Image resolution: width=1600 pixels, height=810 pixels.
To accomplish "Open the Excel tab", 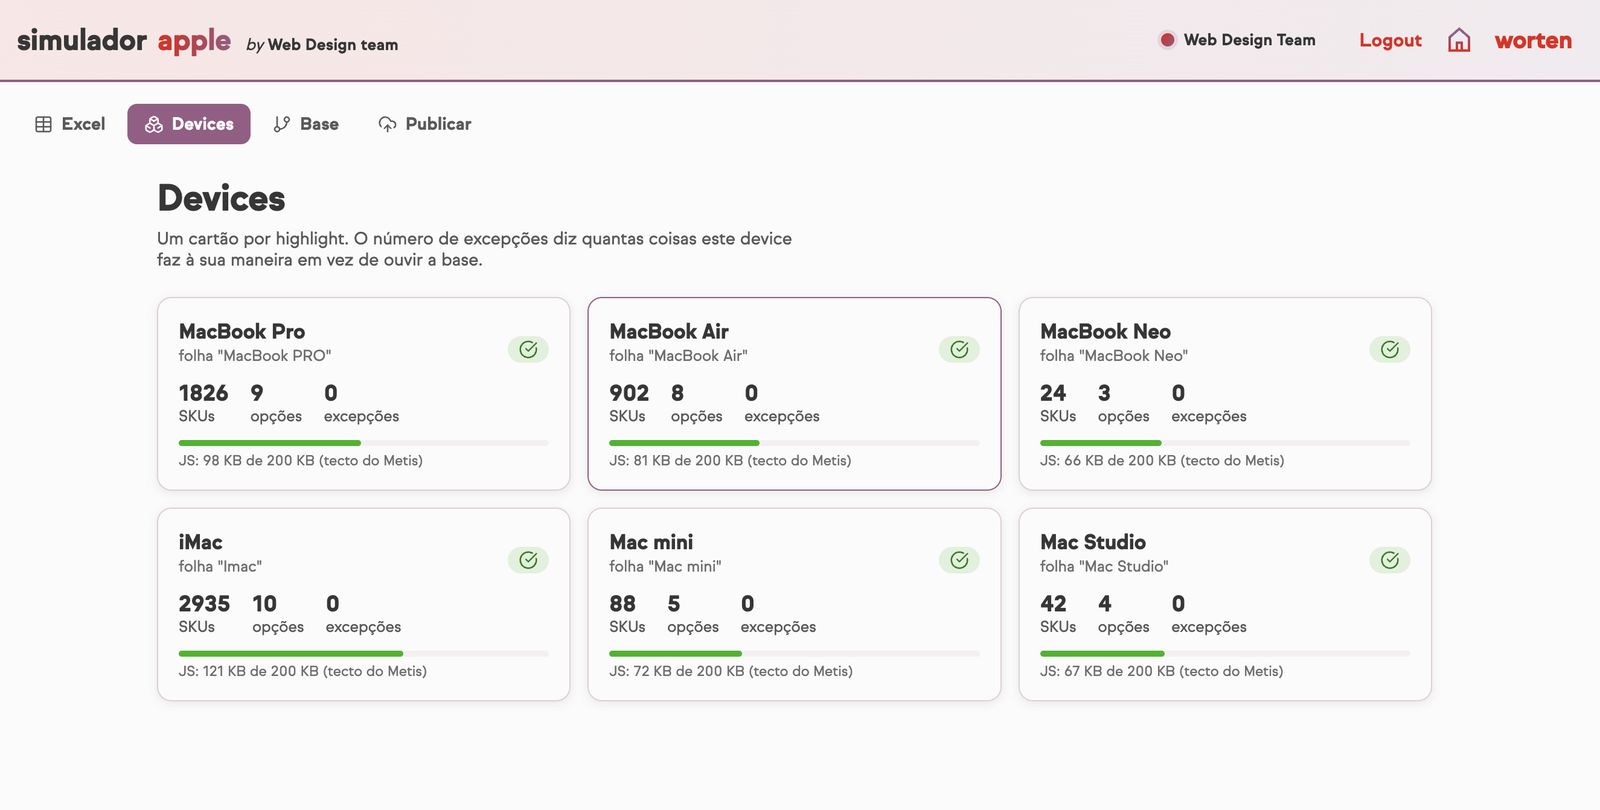I will tap(70, 124).
